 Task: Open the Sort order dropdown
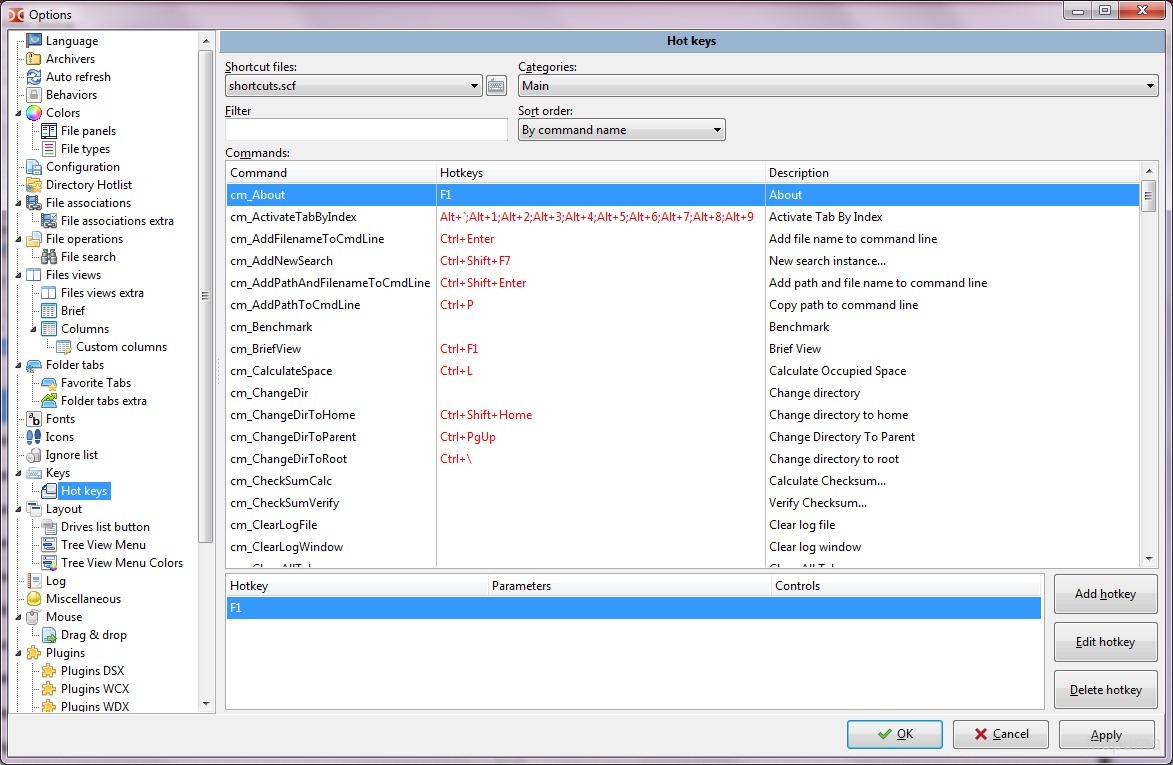point(717,130)
